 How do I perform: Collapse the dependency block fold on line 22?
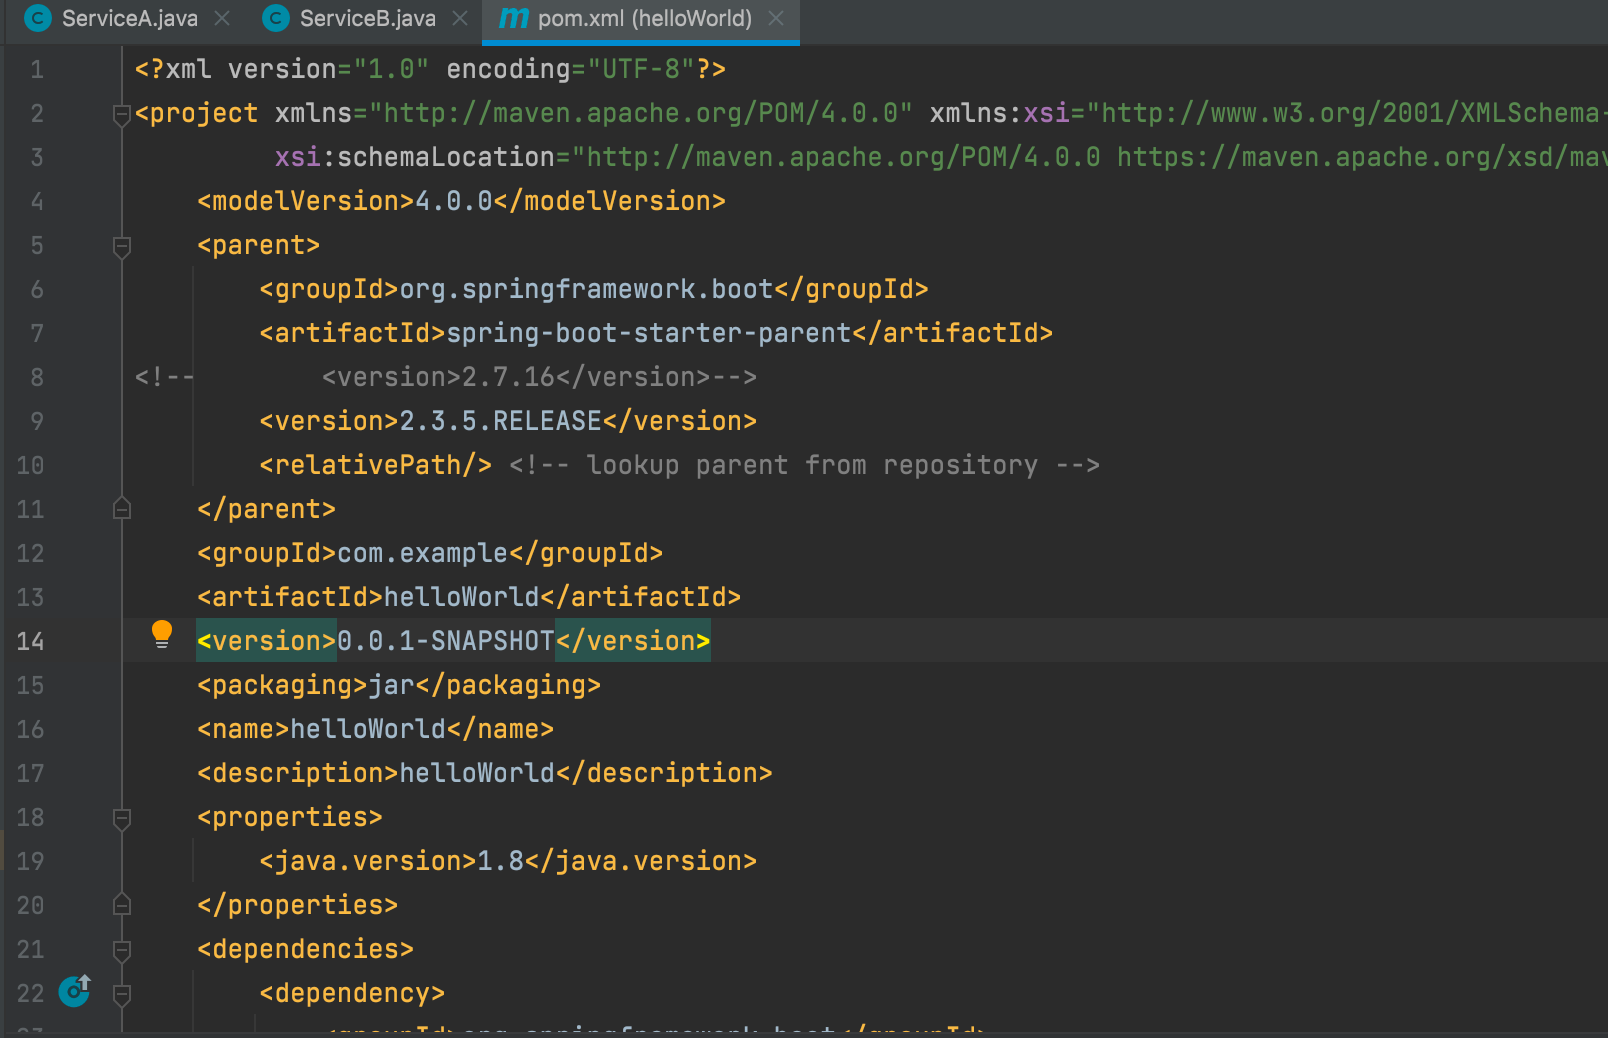click(x=122, y=994)
